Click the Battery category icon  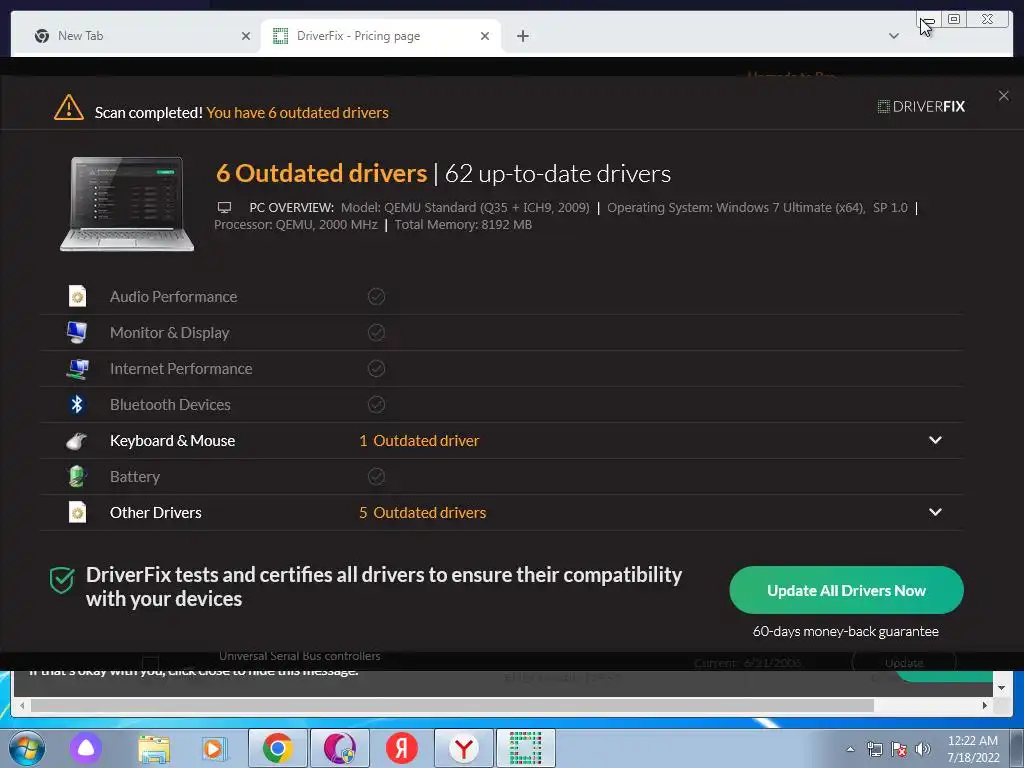click(77, 477)
